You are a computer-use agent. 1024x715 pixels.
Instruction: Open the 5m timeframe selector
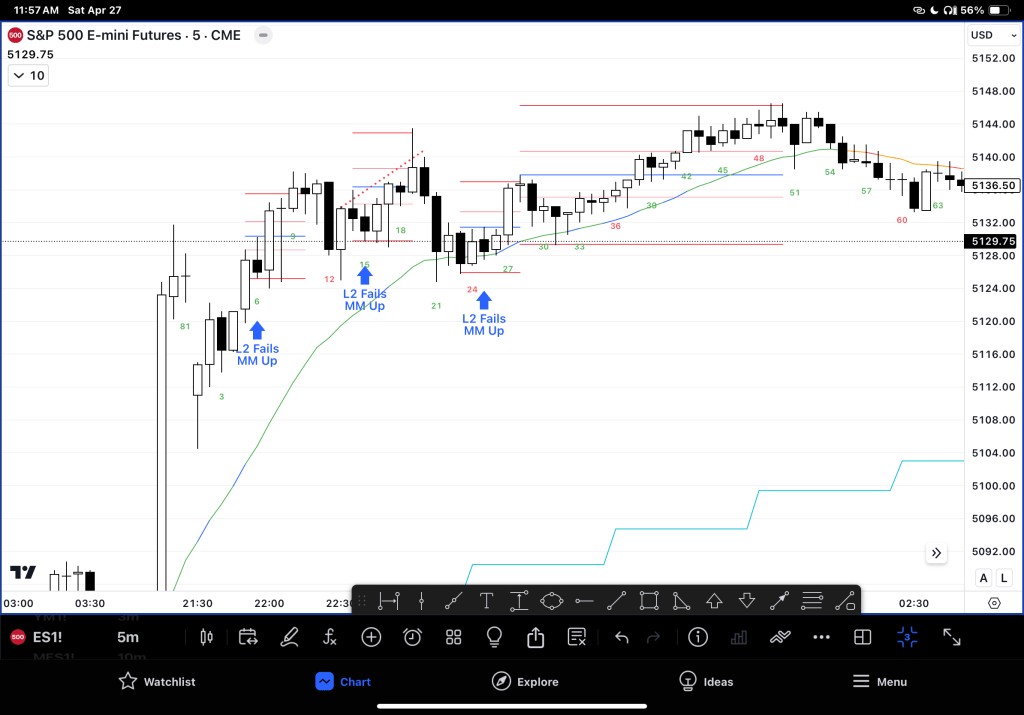[x=128, y=637]
